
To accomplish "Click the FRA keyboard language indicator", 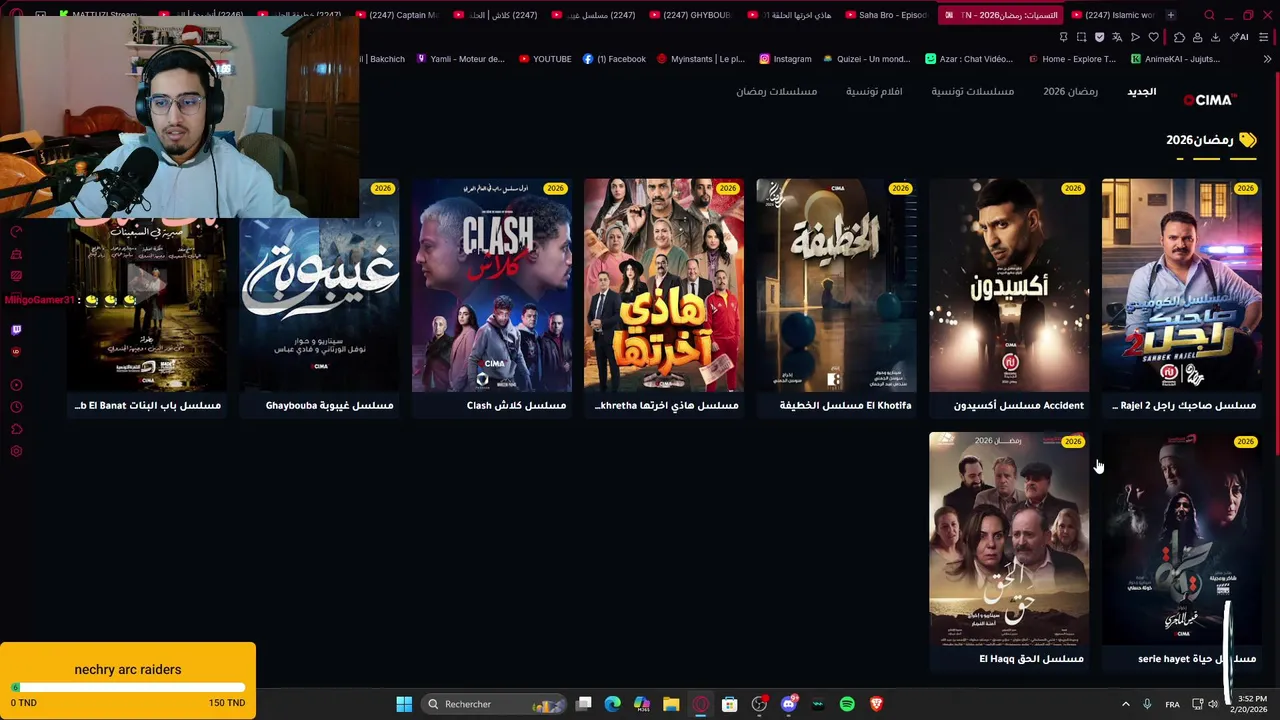I will click(1172, 704).
